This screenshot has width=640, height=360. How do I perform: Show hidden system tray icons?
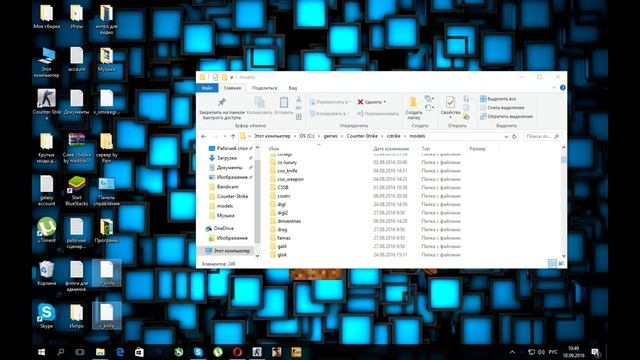512,352
